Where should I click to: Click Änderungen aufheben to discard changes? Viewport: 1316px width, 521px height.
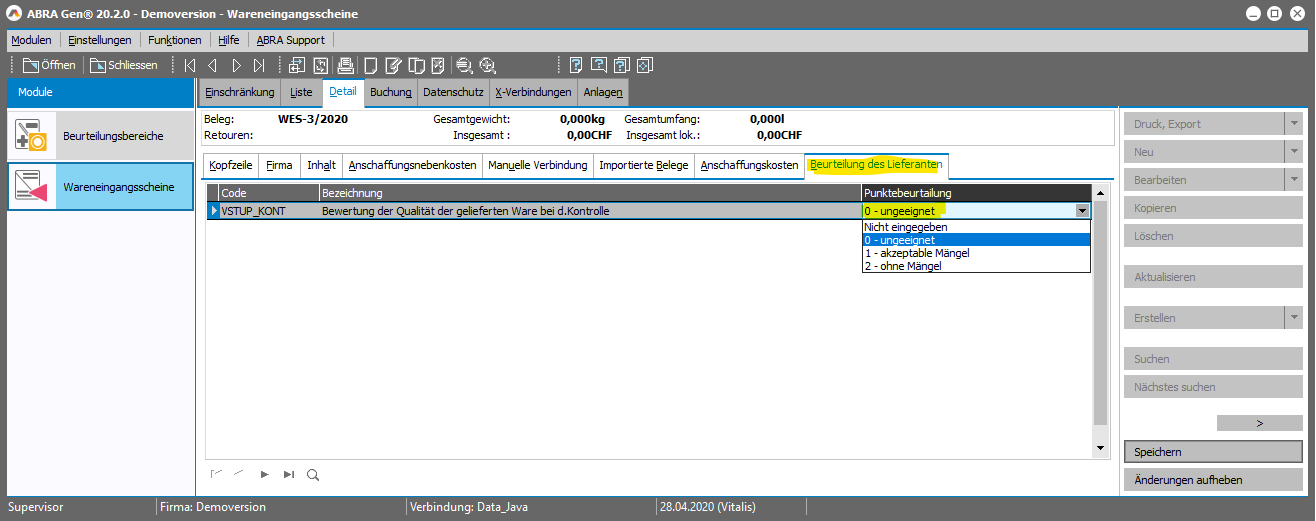[x=1212, y=480]
